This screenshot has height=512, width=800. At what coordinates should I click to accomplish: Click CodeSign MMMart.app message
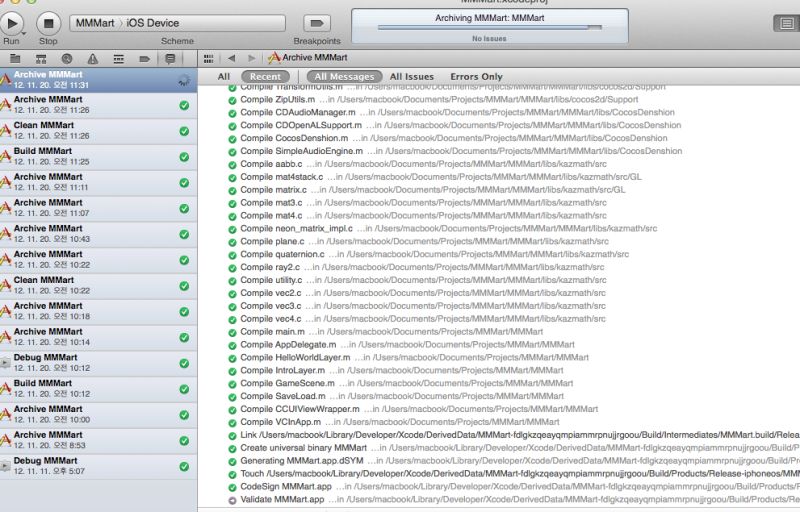(514, 487)
